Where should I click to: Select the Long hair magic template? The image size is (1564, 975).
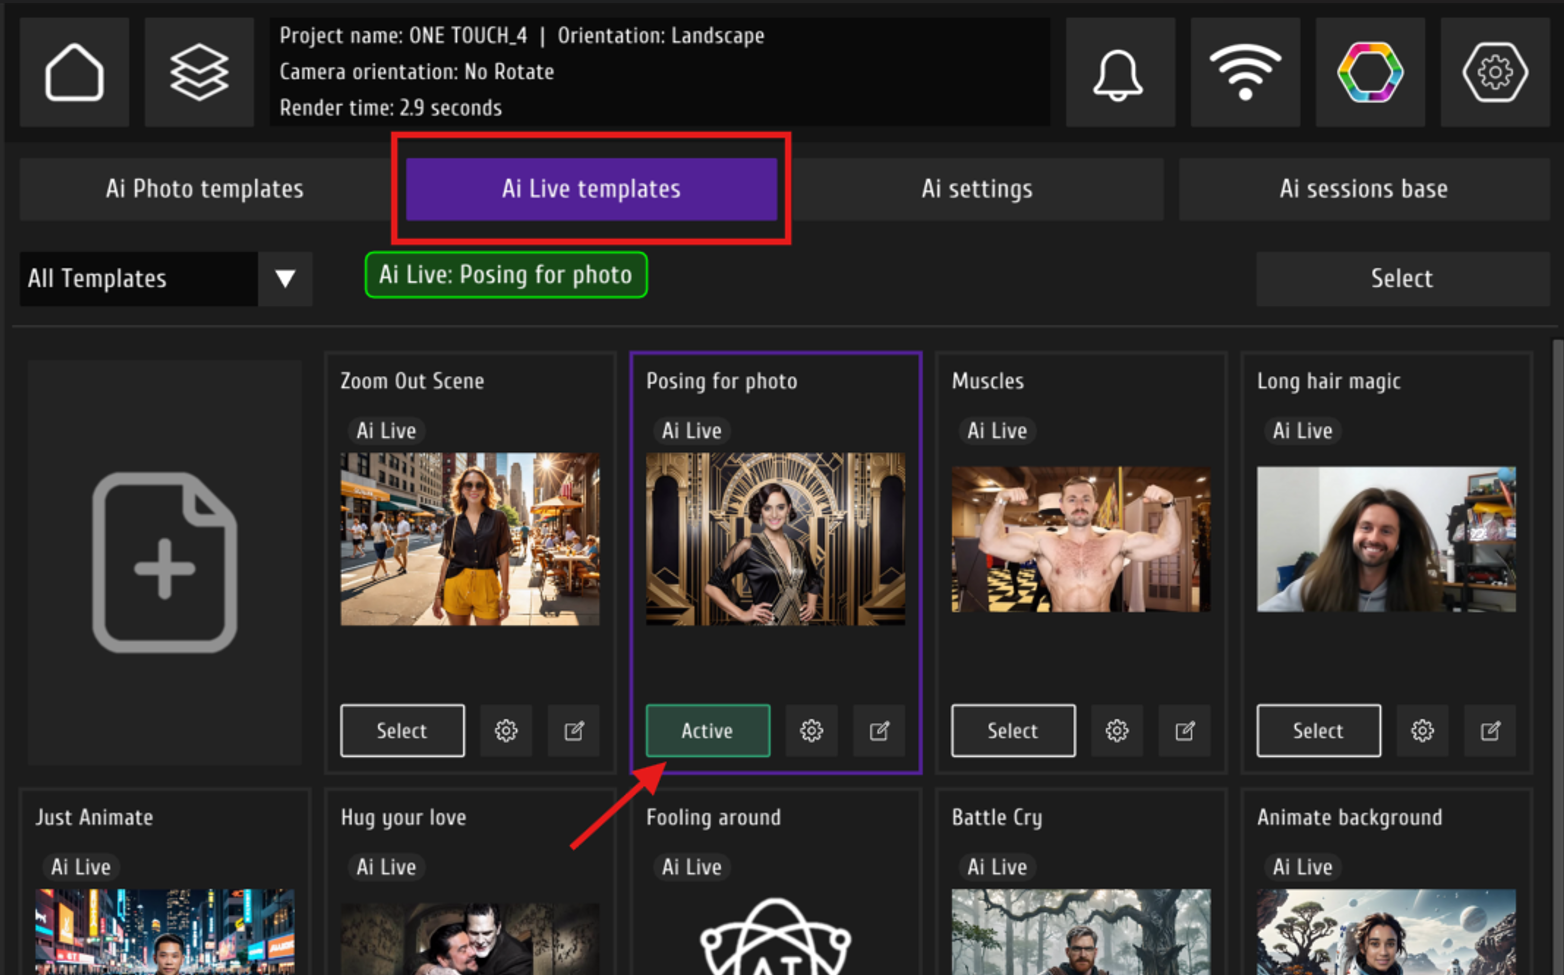[1319, 731]
